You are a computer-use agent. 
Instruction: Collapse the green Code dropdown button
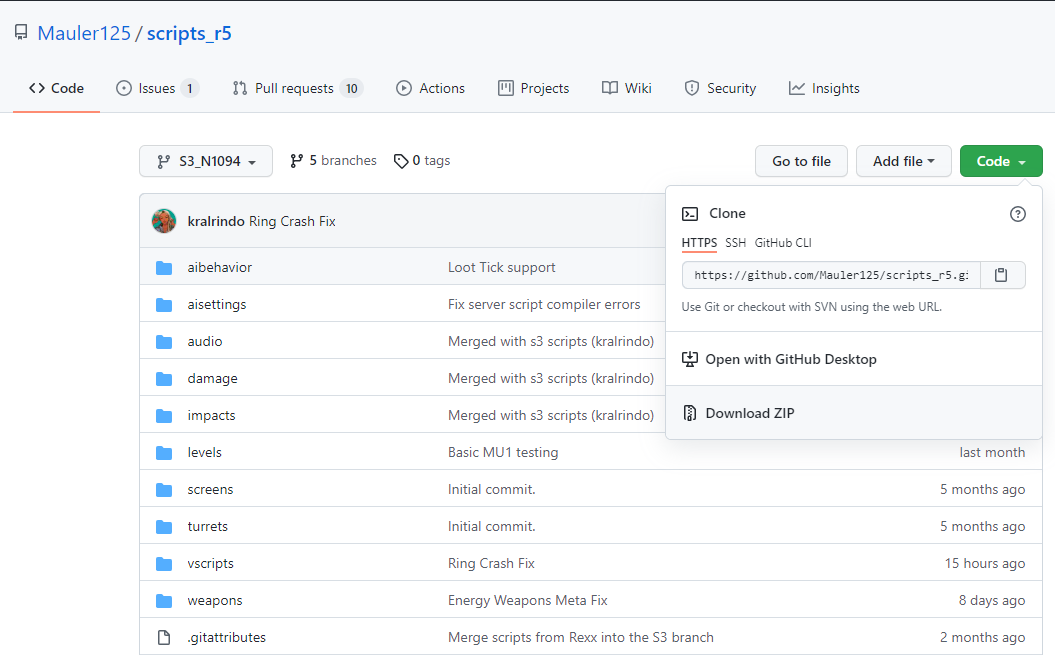[1001, 161]
